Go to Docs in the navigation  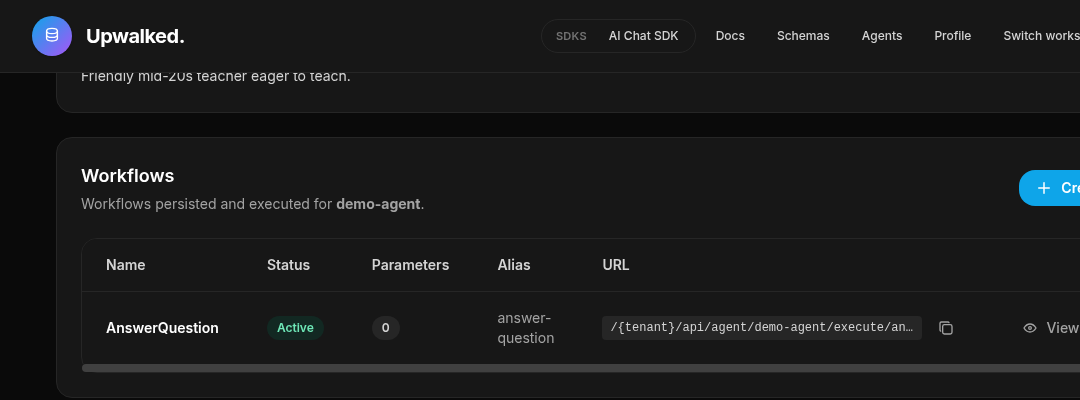(730, 36)
